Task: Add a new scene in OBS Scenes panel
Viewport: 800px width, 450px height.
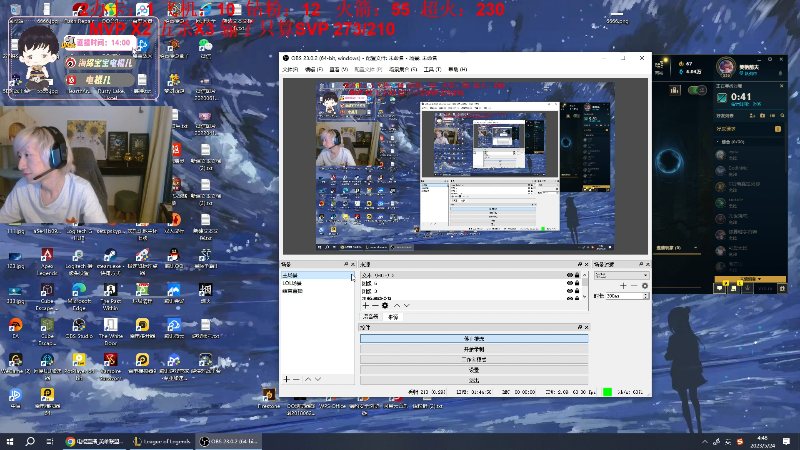Action: pyautogui.click(x=286, y=380)
